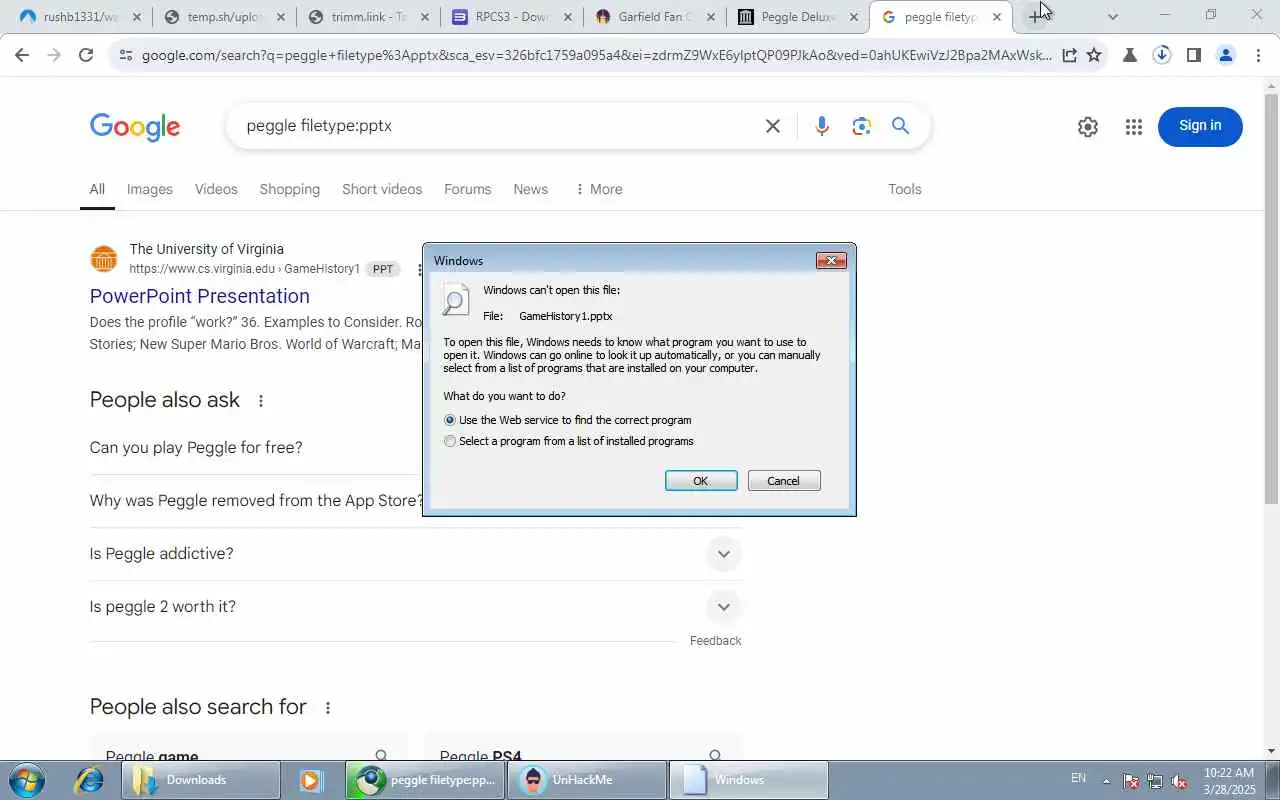This screenshot has height=800, width=1280.
Task: Open Downloads folder taskbar item
Action: [x=200, y=780]
